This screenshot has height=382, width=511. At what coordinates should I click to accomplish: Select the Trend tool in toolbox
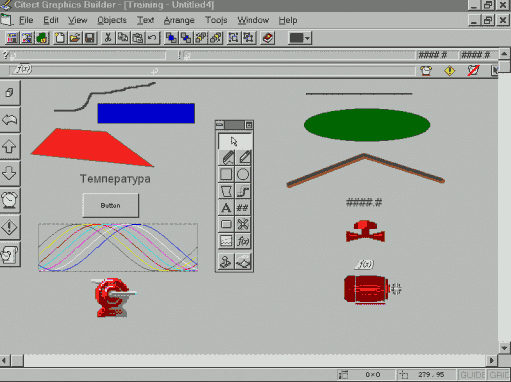click(x=227, y=241)
